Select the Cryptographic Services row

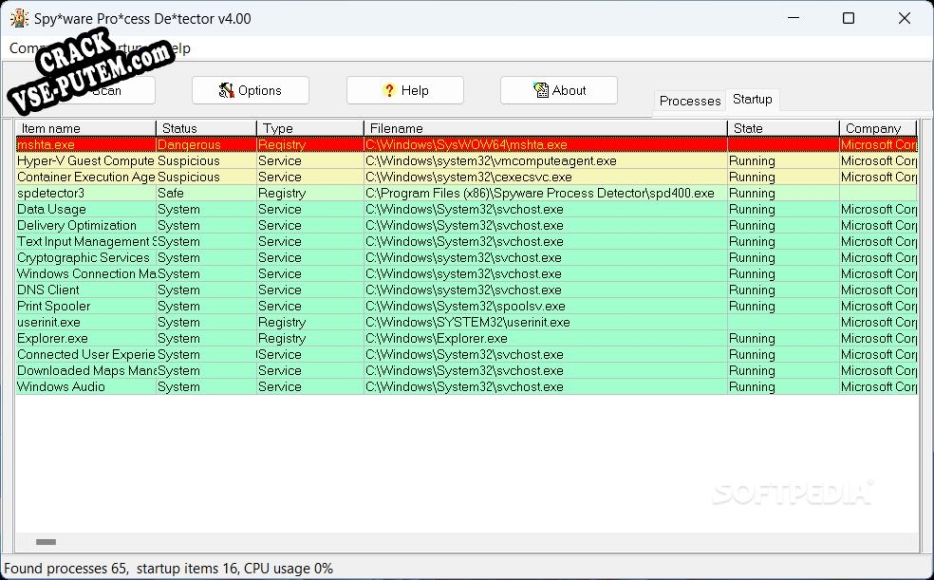click(466, 257)
